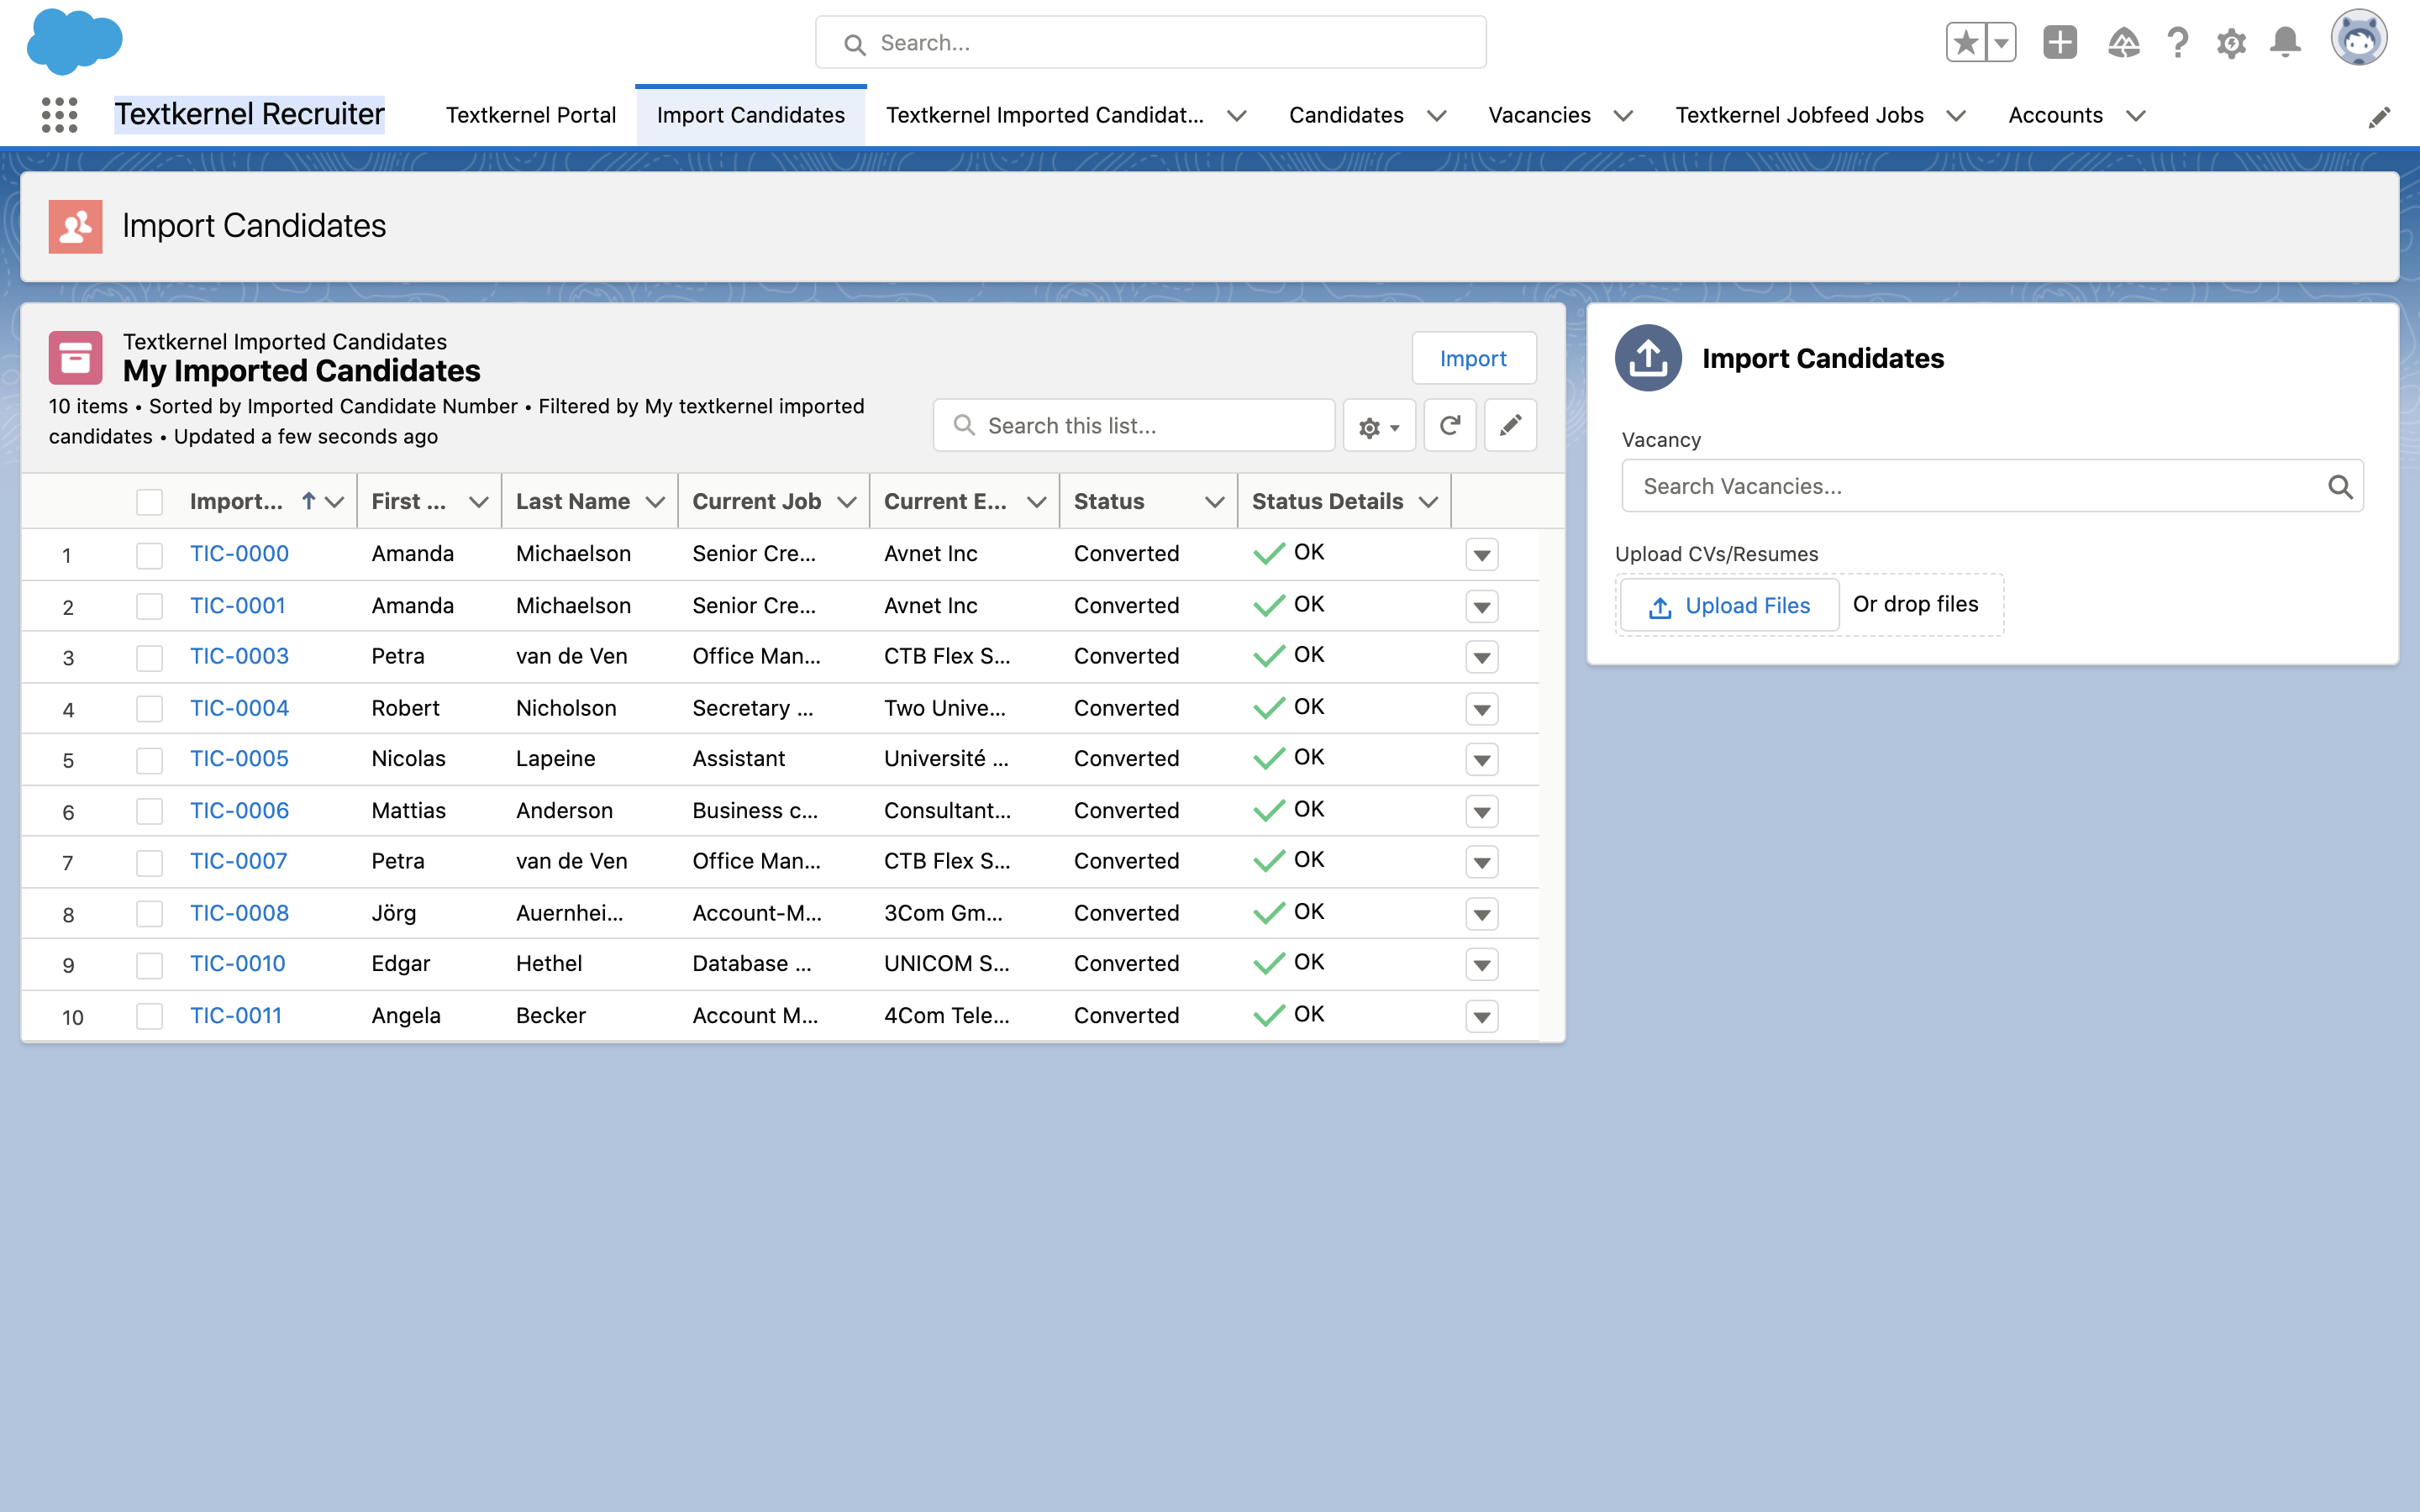
Task: Open the favorites list dropdown arrow
Action: 2002,42
